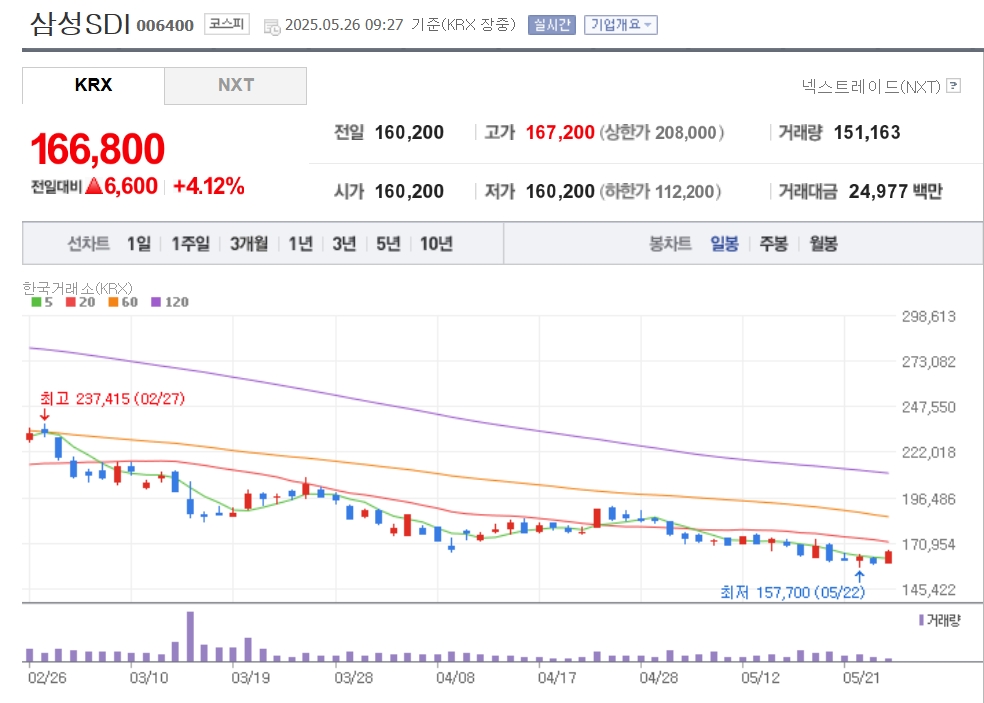Select the 주봉 weekly candle chart
The width and height of the screenshot is (984, 703).
click(774, 244)
